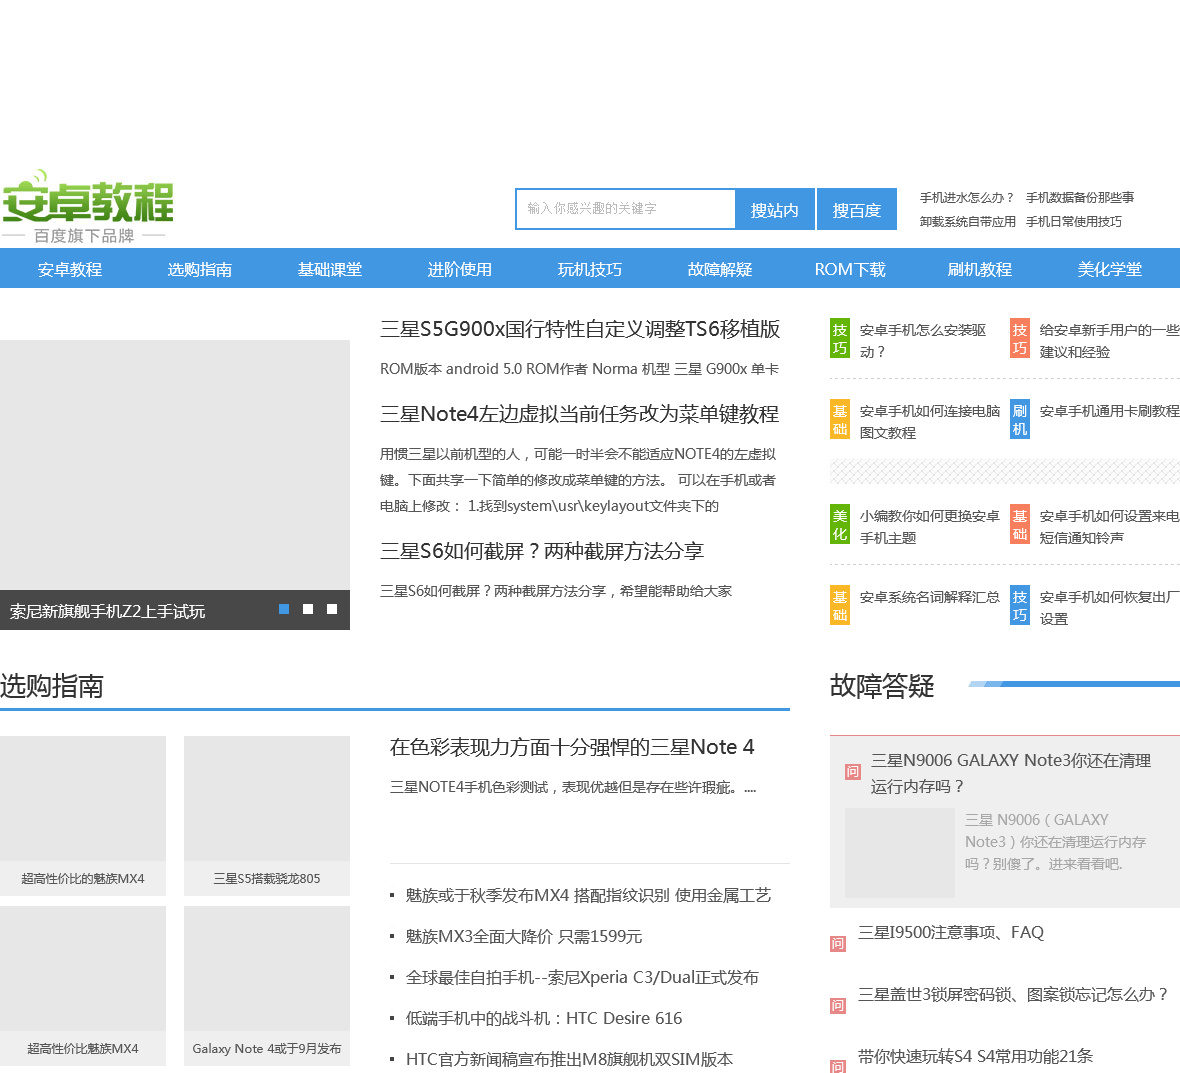
Task: Open article 三星Note4左边虚拟当前任务改为菜单键教程
Action: pos(579,415)
